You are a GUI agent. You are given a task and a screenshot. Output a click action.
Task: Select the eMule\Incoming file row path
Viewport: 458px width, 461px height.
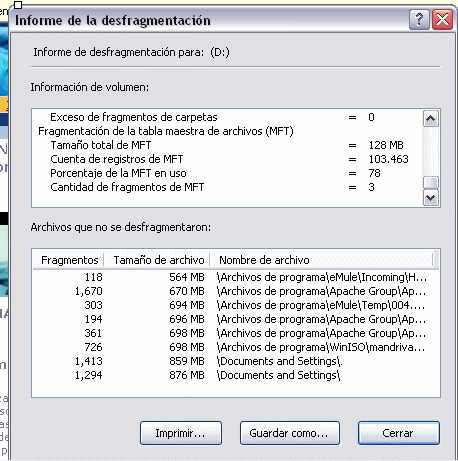(x=322, y=277)
